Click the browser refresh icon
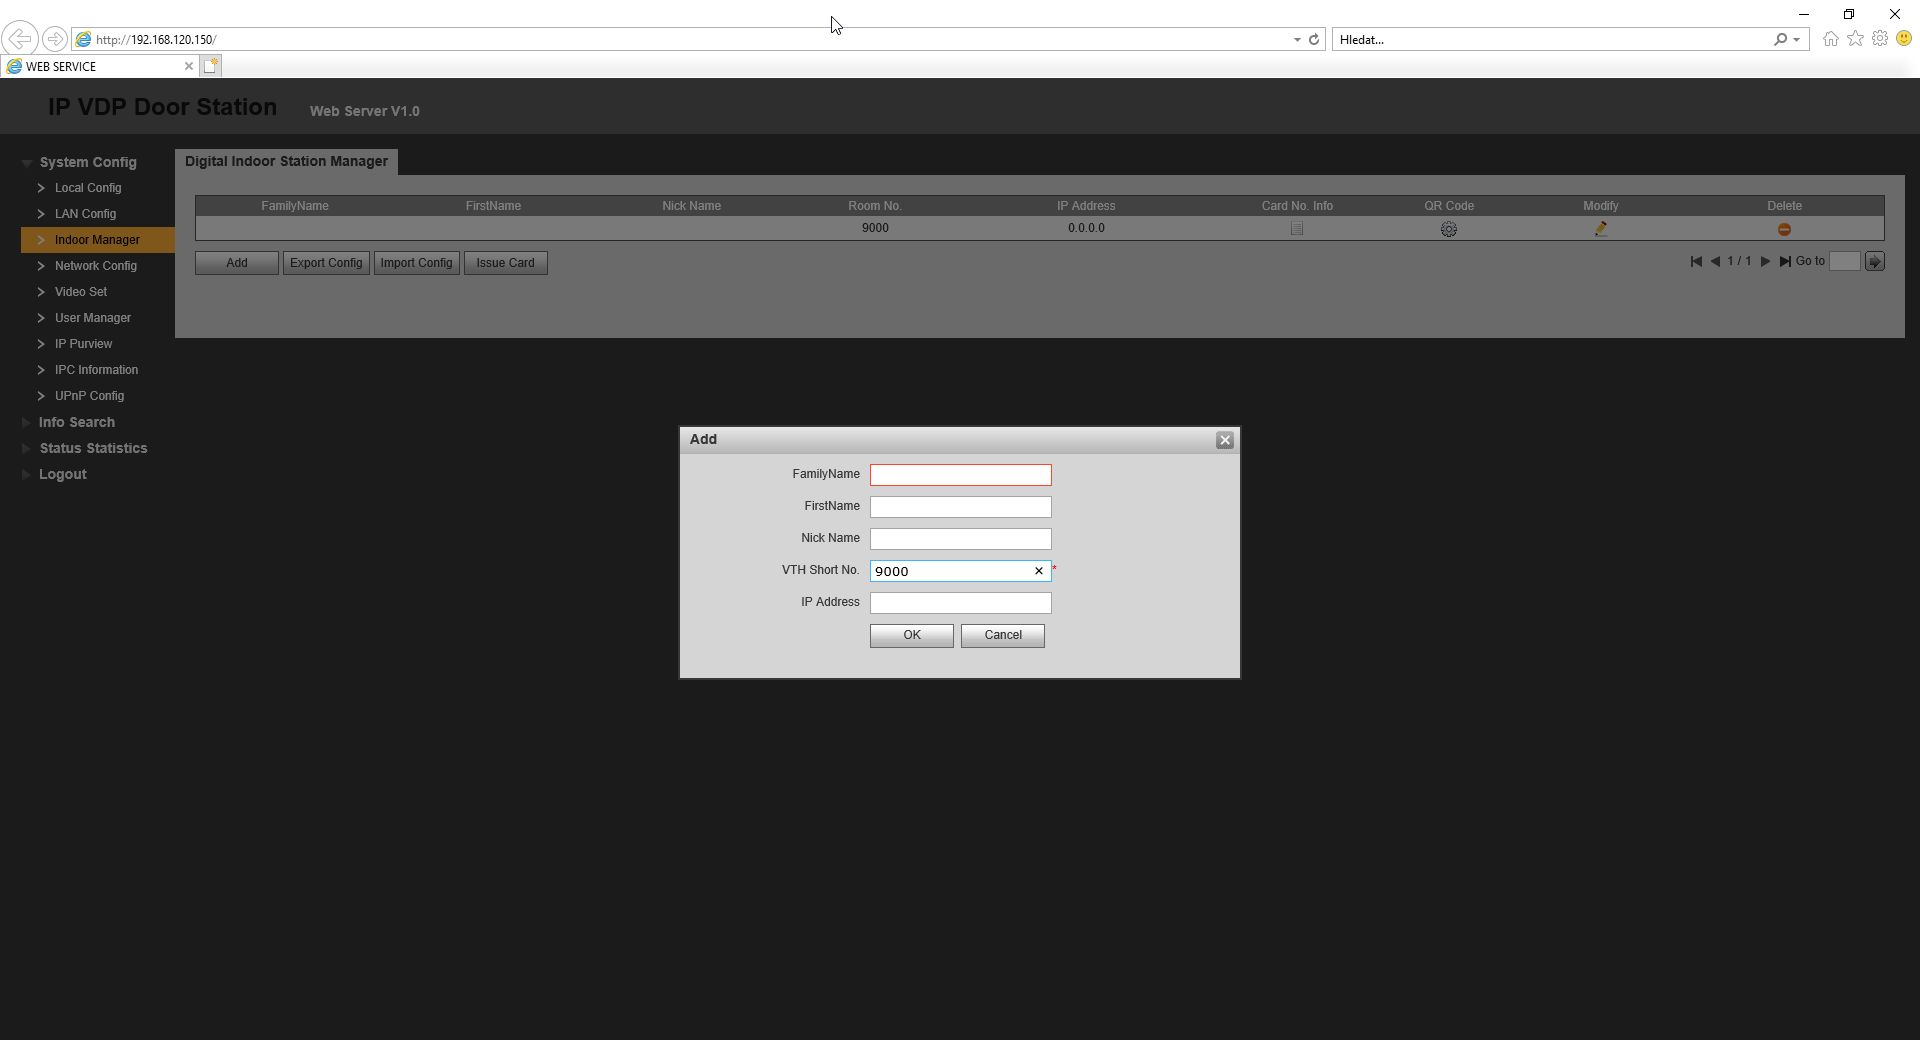Screen dimensions: 1920x1040 click(1314, 40)
